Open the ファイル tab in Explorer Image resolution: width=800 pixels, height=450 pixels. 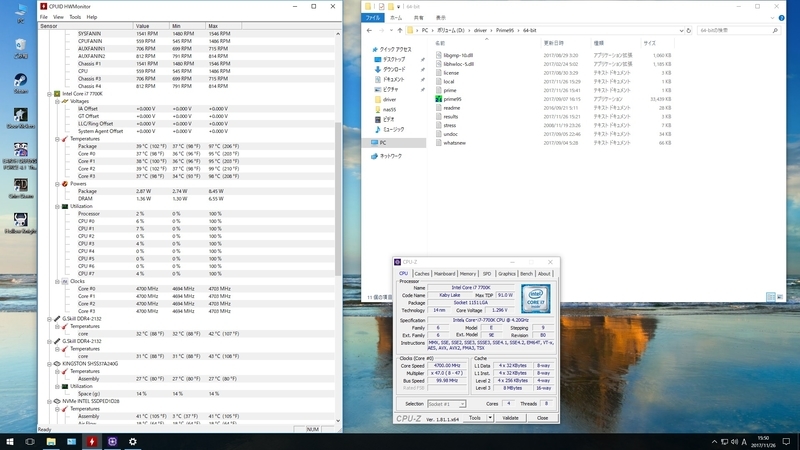click(x=373, y=18)
